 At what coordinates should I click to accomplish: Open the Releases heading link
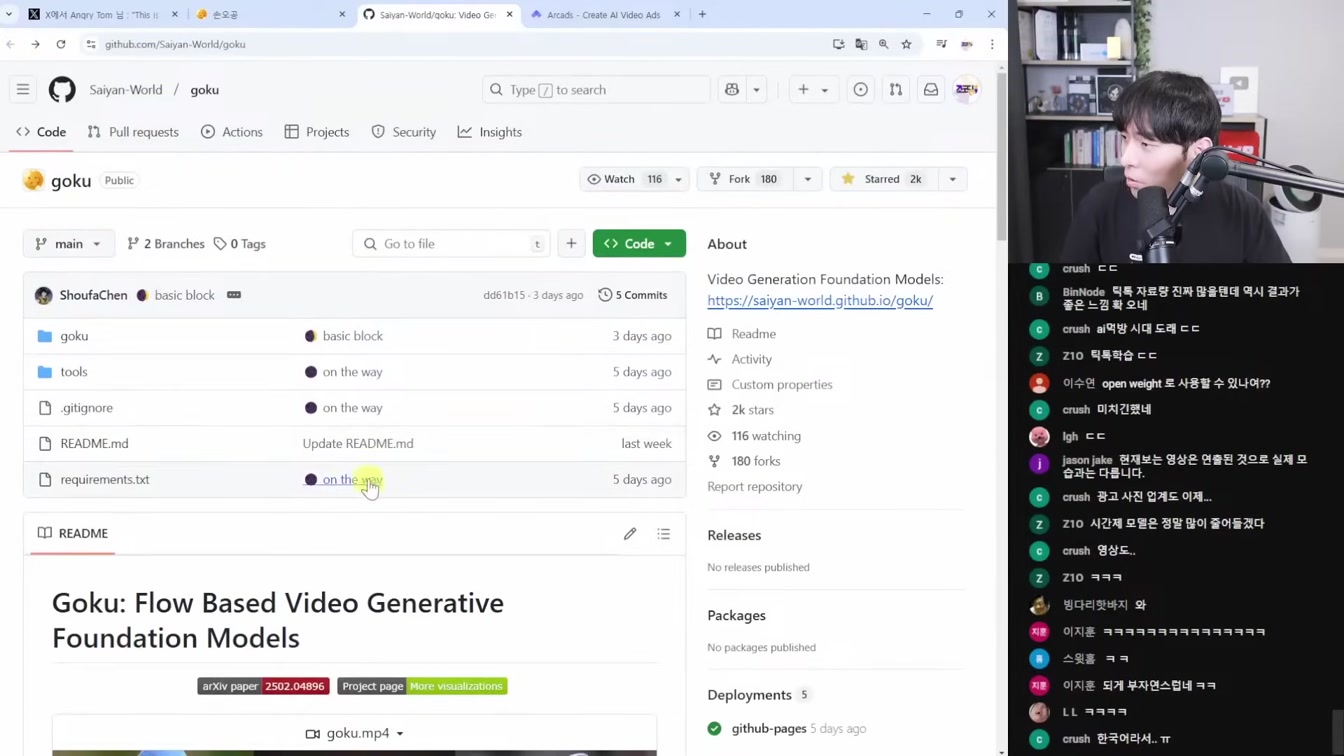[x=734, y=535]
